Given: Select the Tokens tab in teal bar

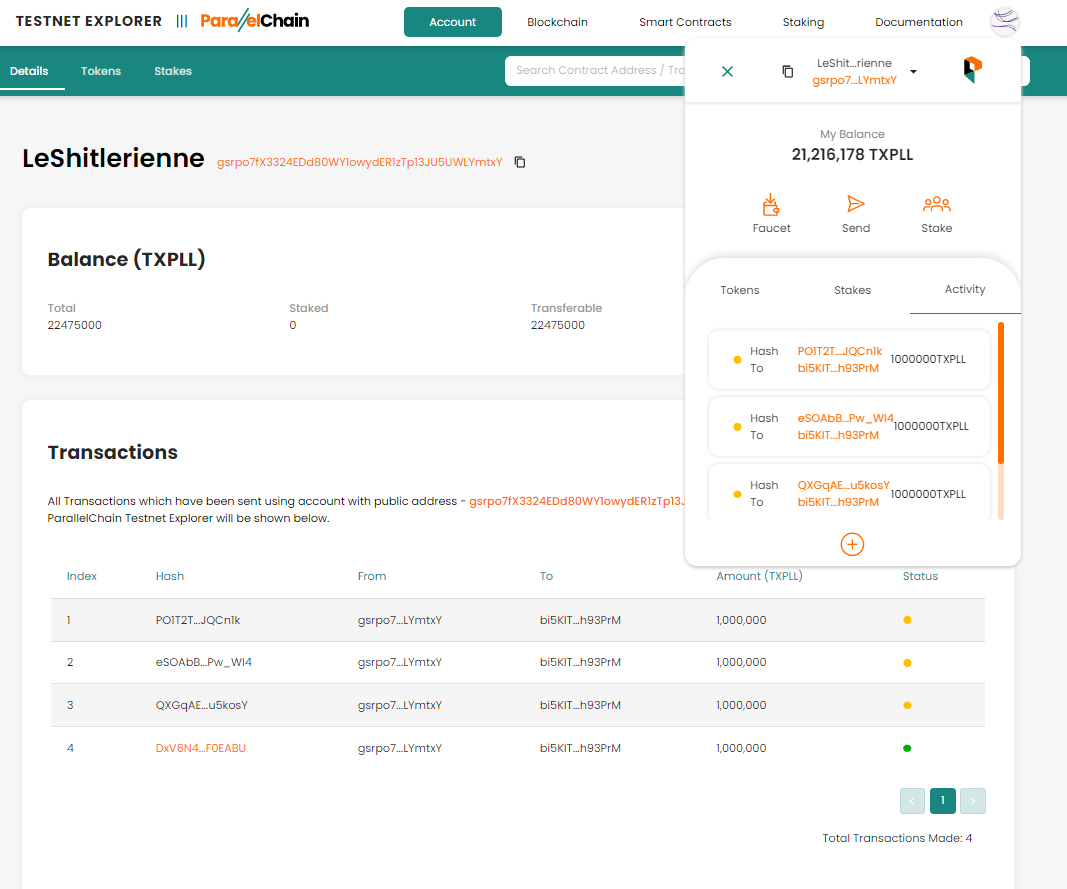Looking at the screenshot, I should tap(101, 71).
